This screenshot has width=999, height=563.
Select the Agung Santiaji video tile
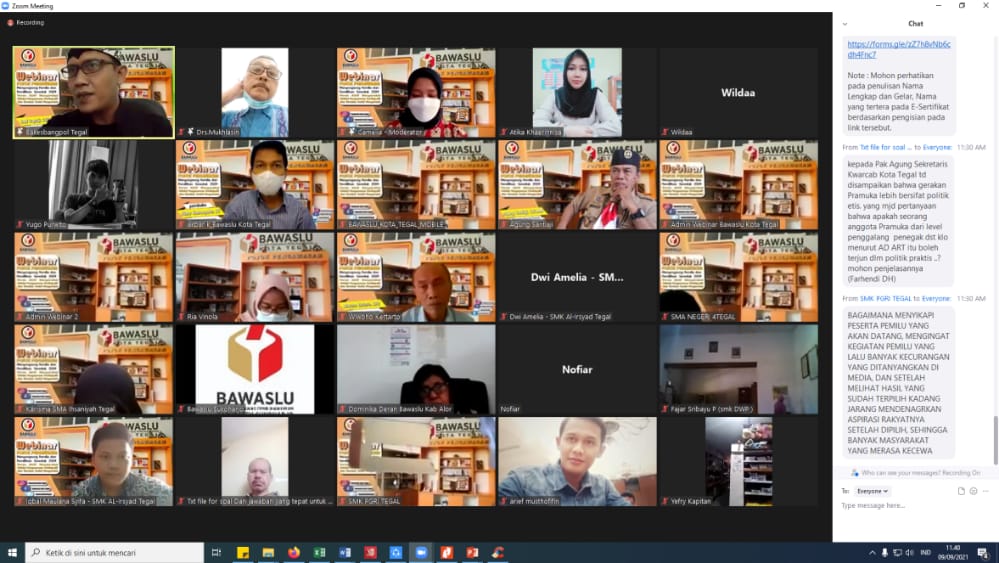click(577, 184)
